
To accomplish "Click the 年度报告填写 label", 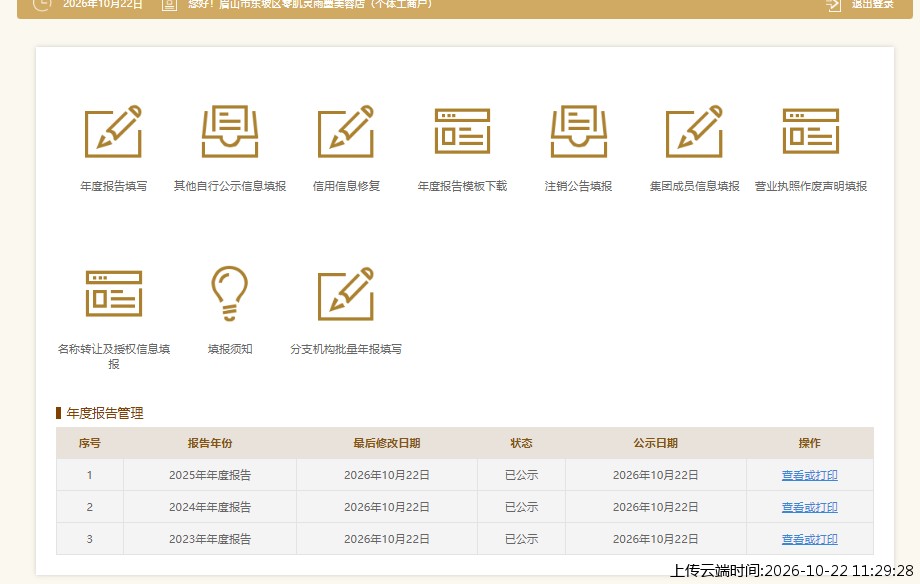I will coord(113,186).
